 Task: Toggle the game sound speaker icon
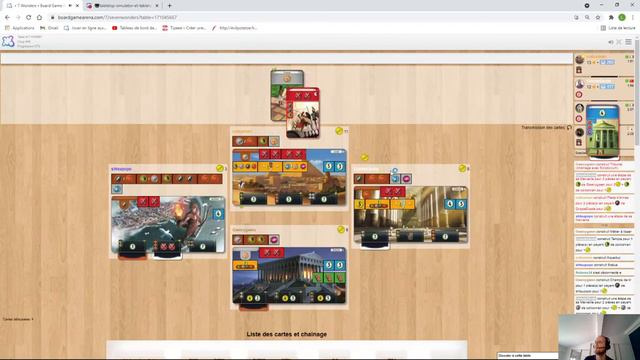point(611,42)
